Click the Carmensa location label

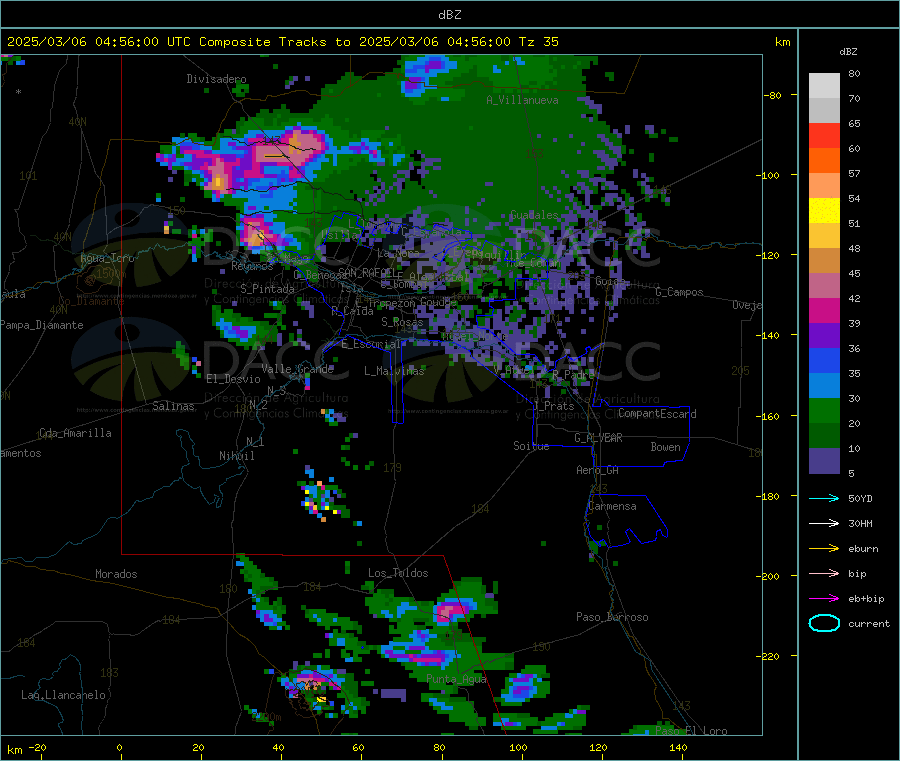(x=612, y=506)
